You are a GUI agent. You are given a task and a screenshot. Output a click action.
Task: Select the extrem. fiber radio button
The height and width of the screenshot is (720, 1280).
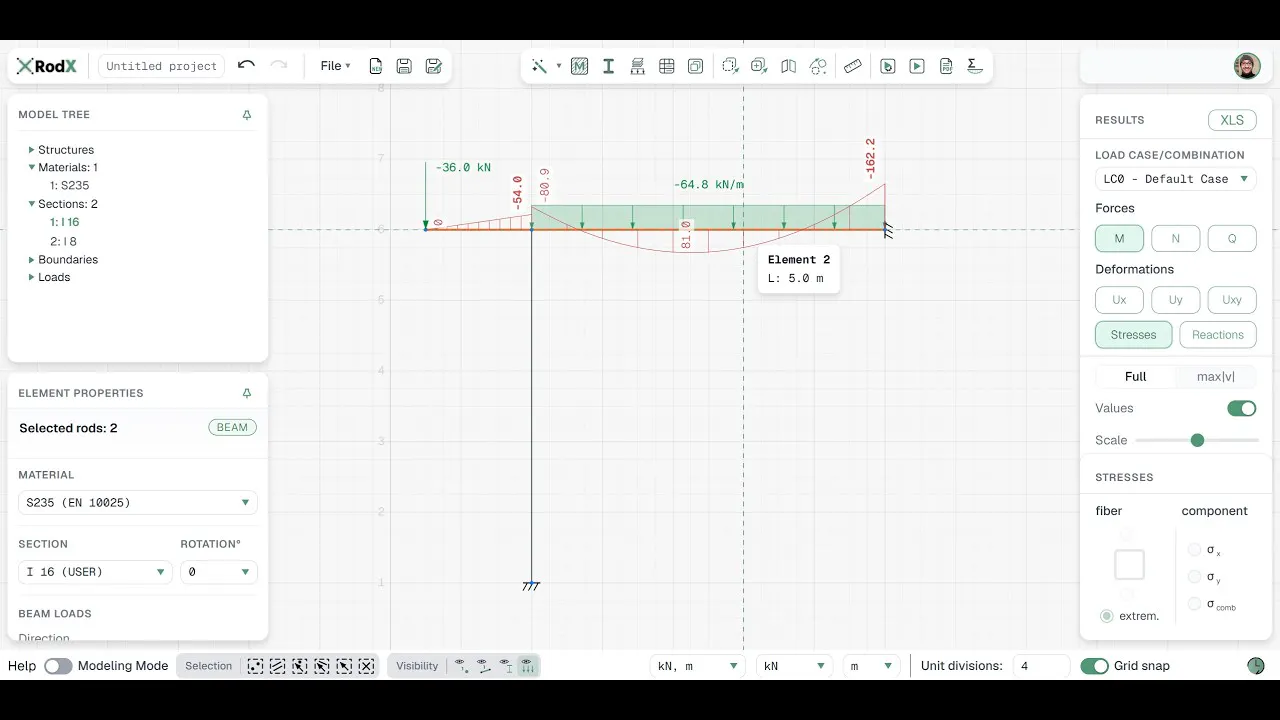1106,616
